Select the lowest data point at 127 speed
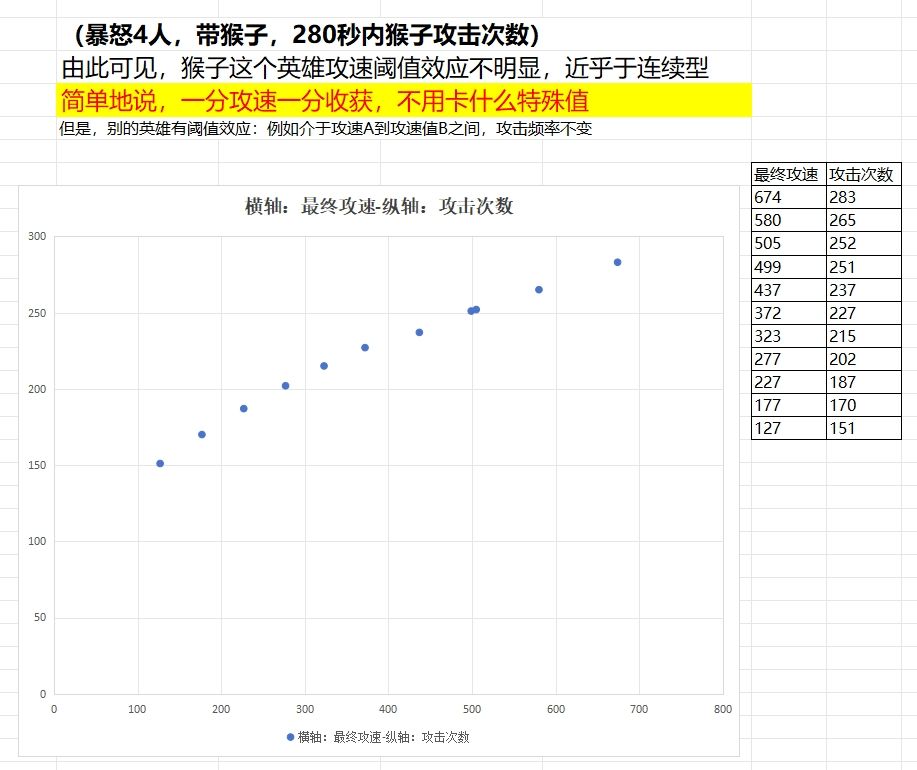 160,464
